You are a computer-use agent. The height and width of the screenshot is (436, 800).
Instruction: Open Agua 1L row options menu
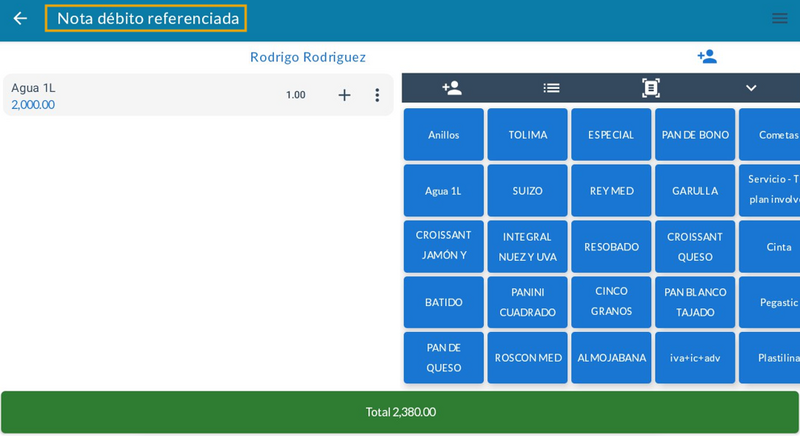(x=377, y=95)
